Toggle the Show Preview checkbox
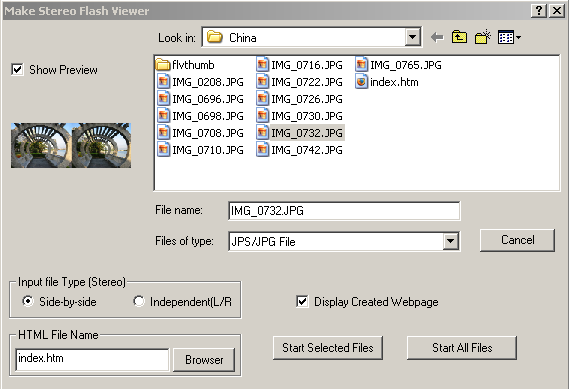Screen dimensions: 569x389 coord(17,69)
